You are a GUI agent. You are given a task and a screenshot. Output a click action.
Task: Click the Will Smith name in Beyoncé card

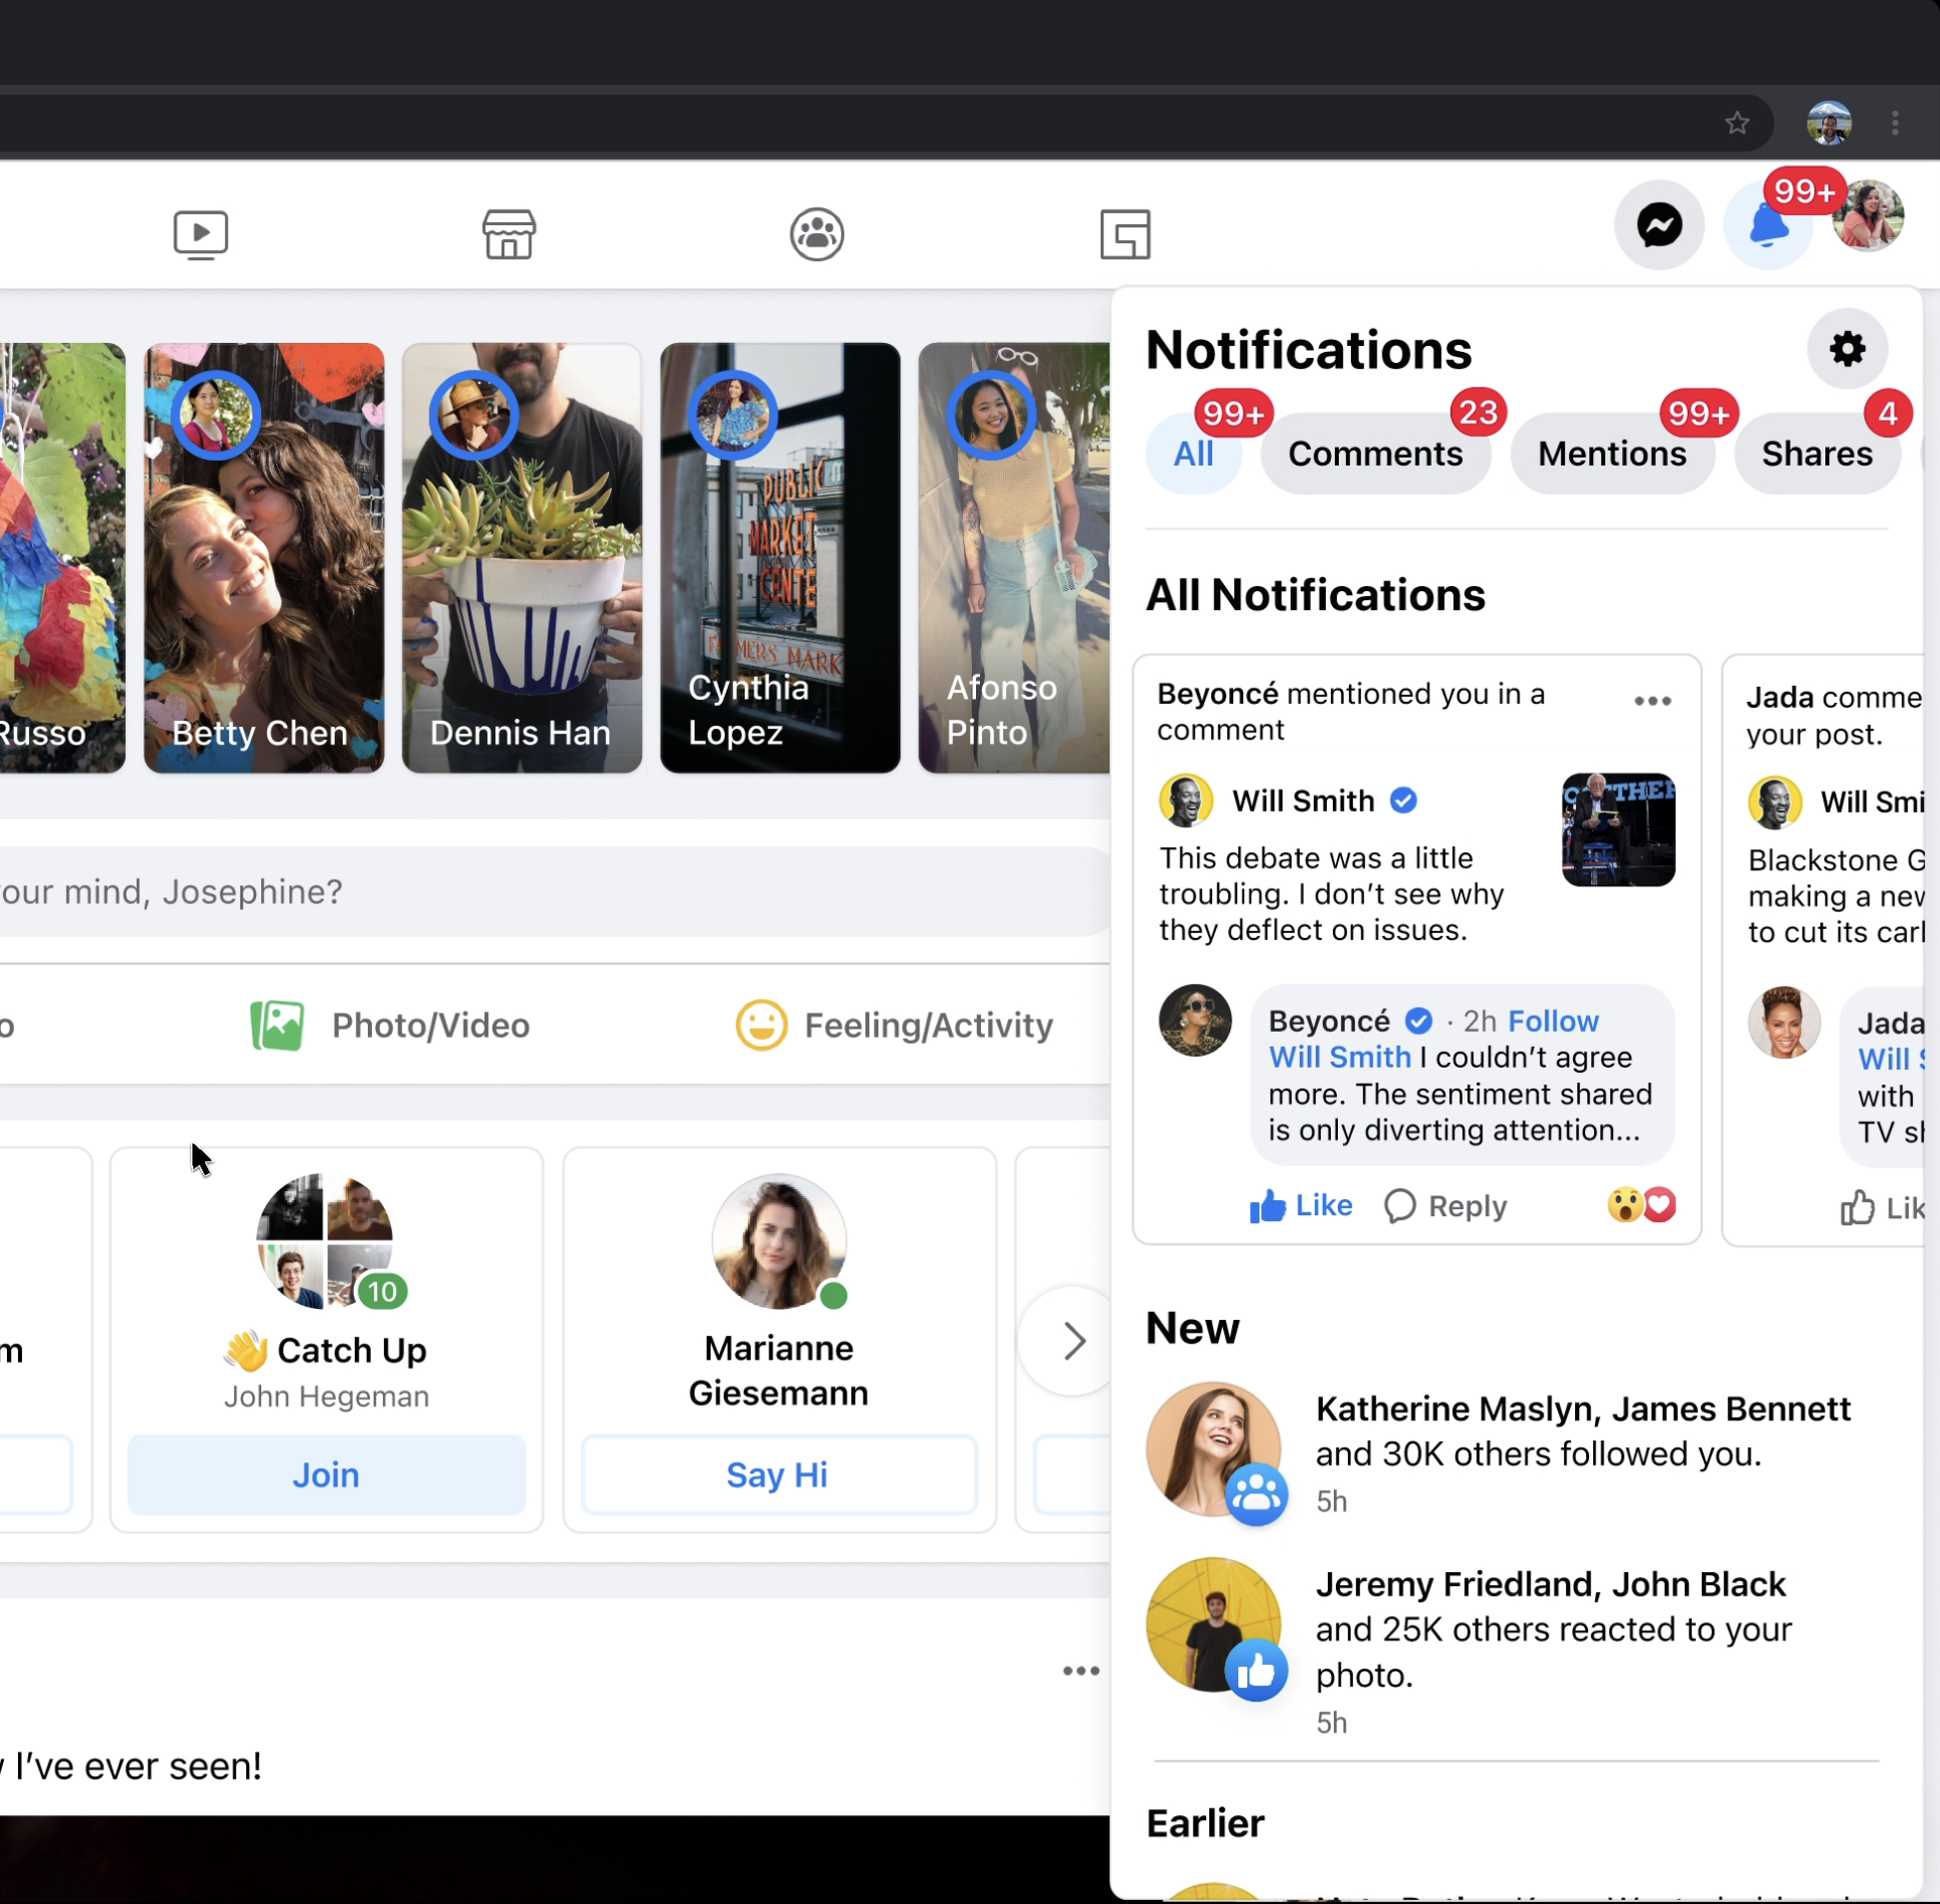tap(1303, 801)
